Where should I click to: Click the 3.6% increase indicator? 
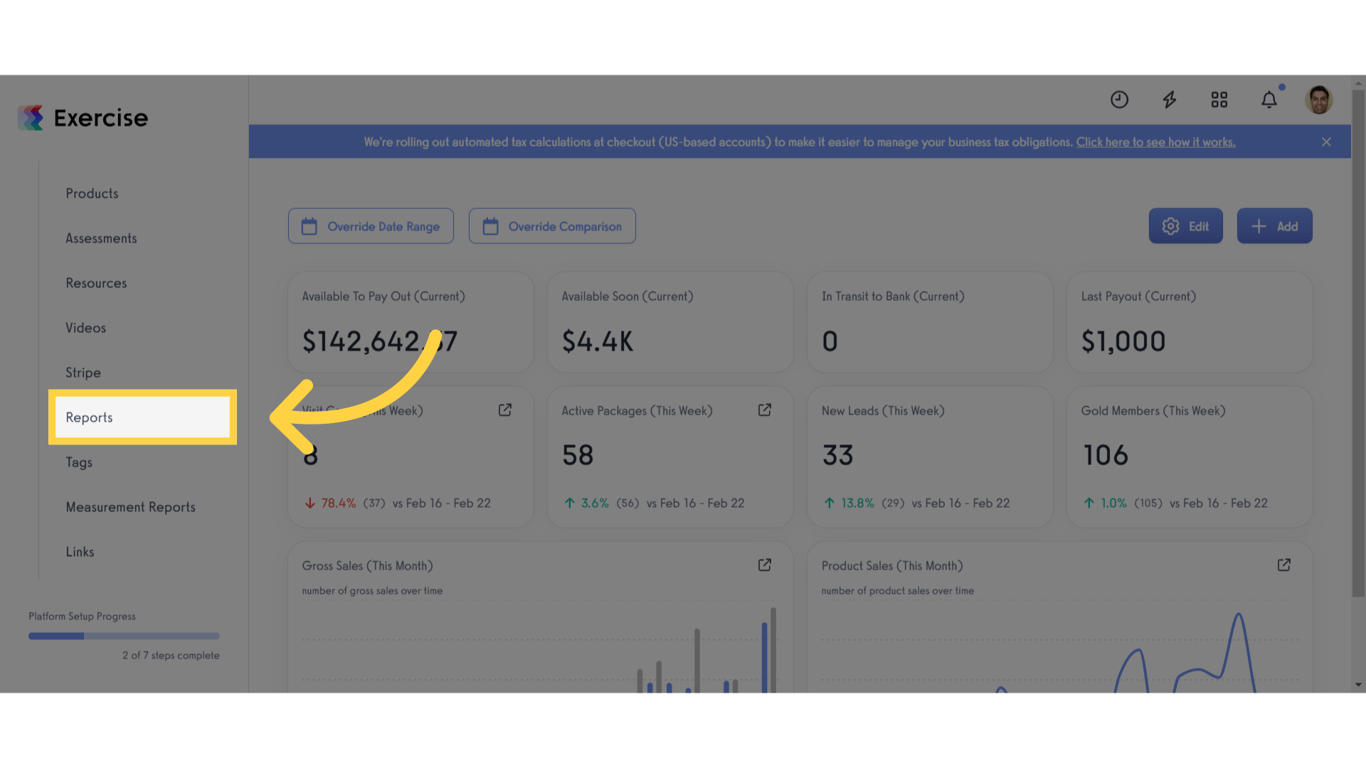pos(586,503)
